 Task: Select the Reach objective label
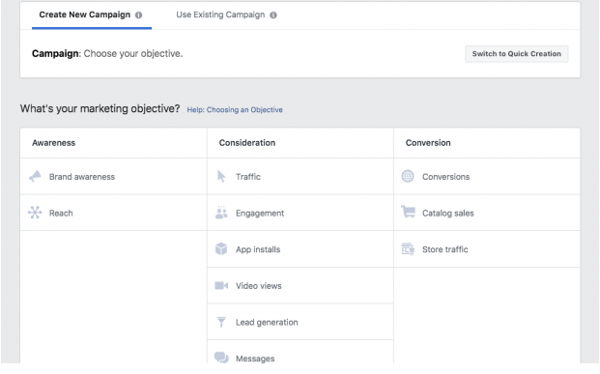point(61,213)
